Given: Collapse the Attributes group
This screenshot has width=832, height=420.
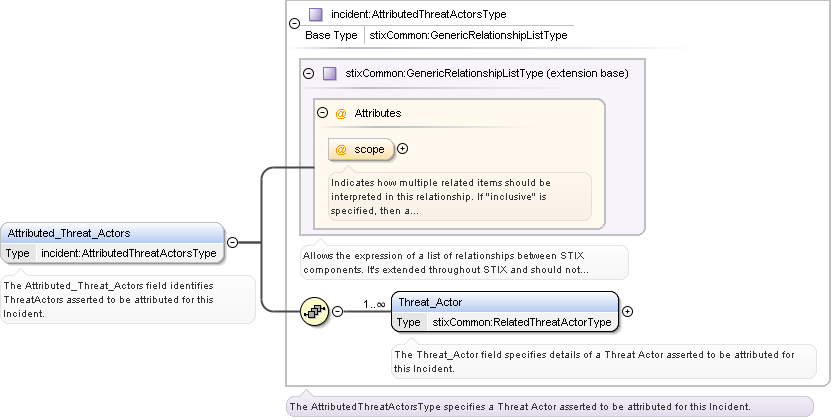Looking at the screenshot, I should click(323, 113).
